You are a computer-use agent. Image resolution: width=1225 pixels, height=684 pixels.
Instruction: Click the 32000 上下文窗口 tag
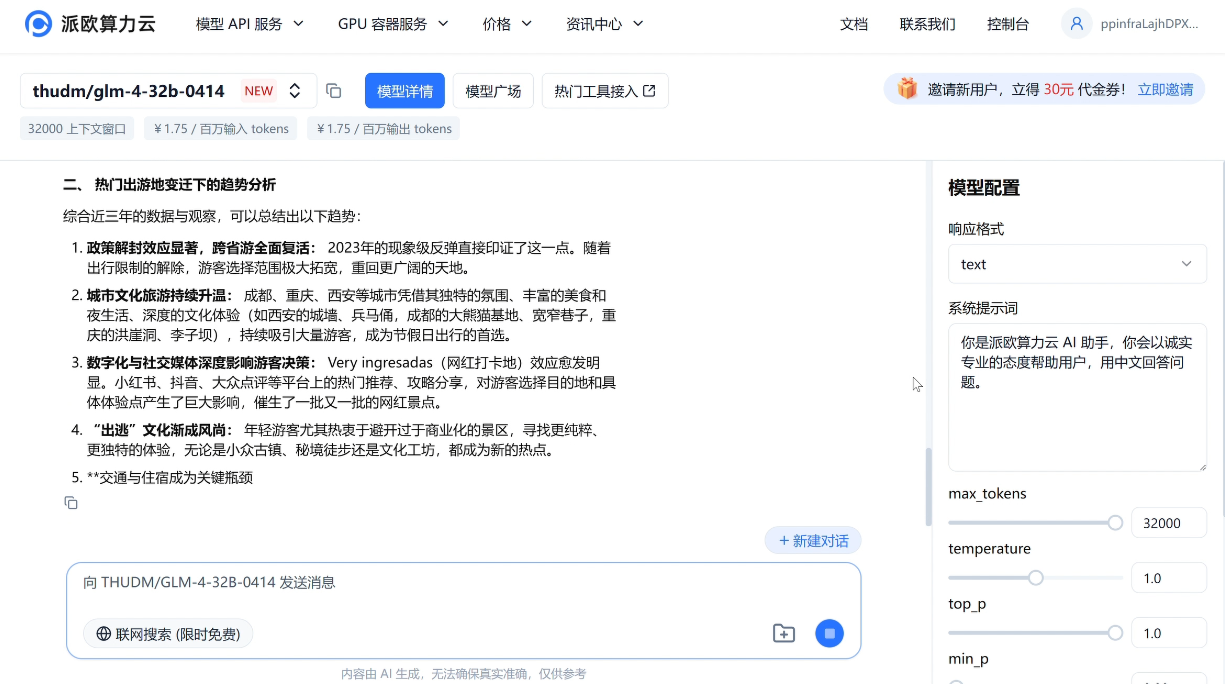78,128
